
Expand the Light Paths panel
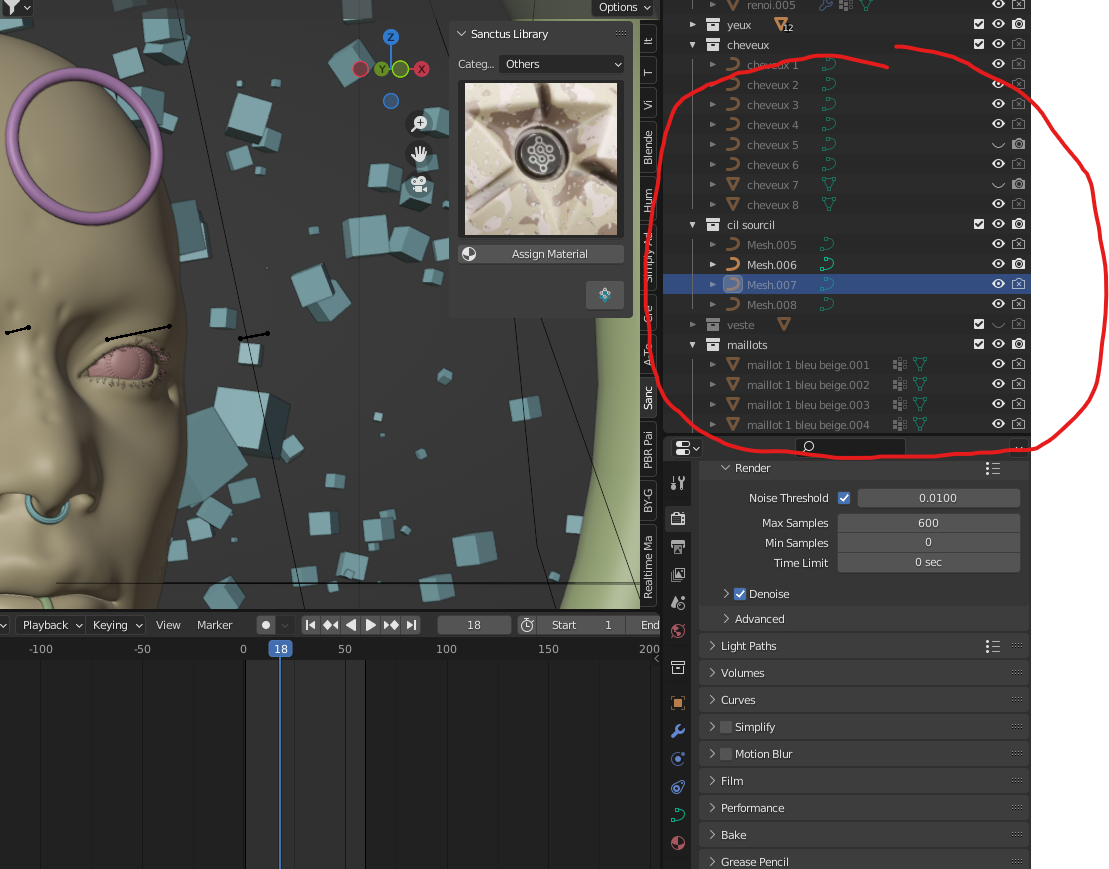pos(712,646)
